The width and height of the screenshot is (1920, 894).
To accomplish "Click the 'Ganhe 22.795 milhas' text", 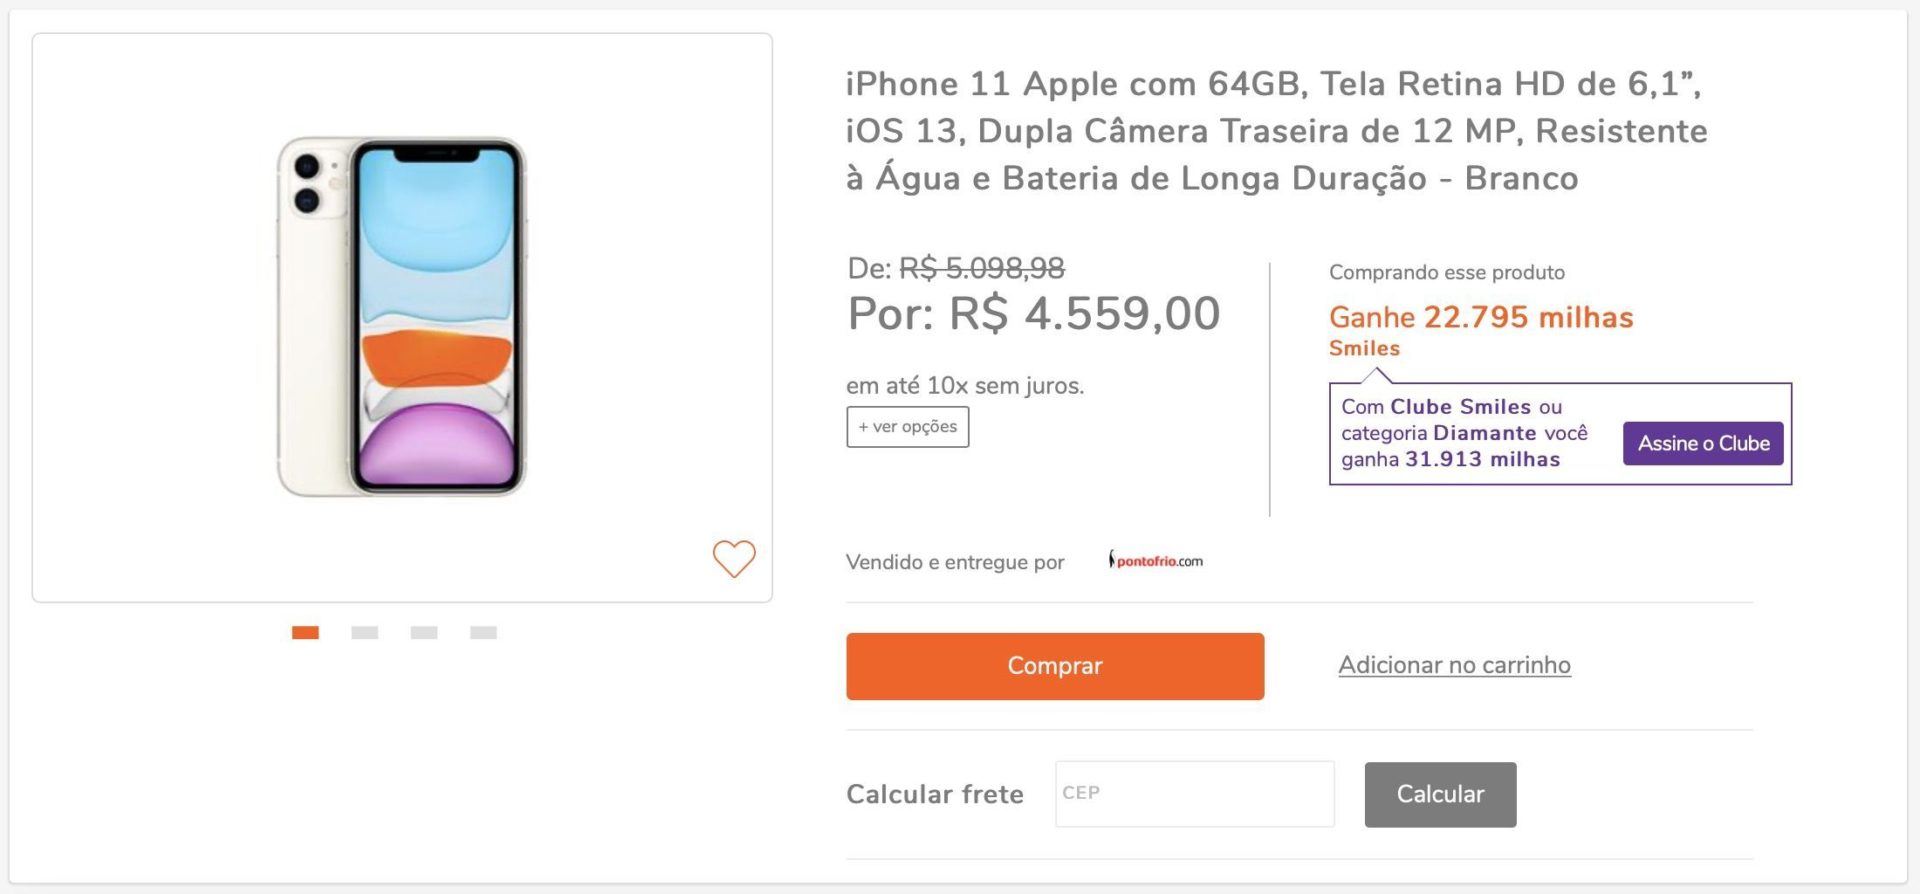I will pos(1481,317).
